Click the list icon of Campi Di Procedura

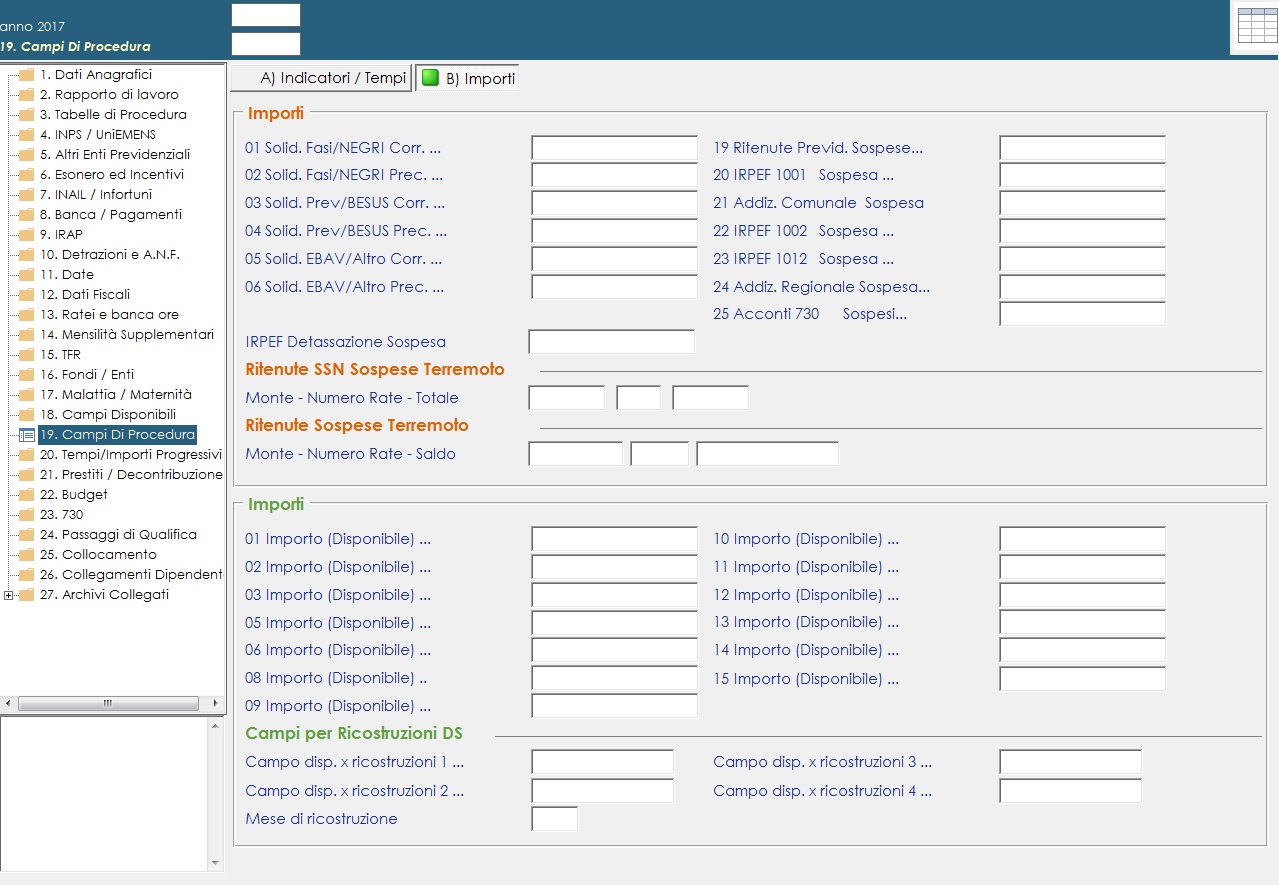click(x=27, y=435)
